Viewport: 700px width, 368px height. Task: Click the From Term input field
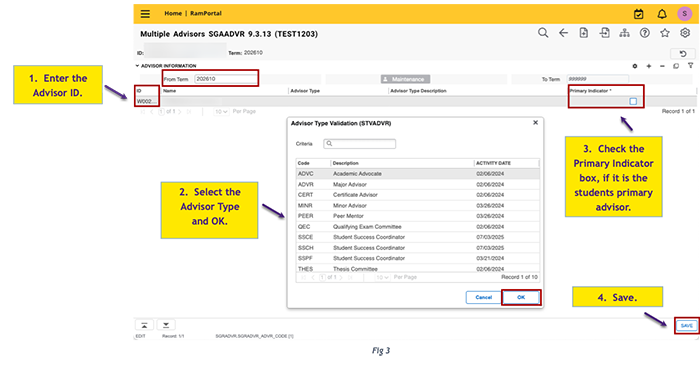225,79
